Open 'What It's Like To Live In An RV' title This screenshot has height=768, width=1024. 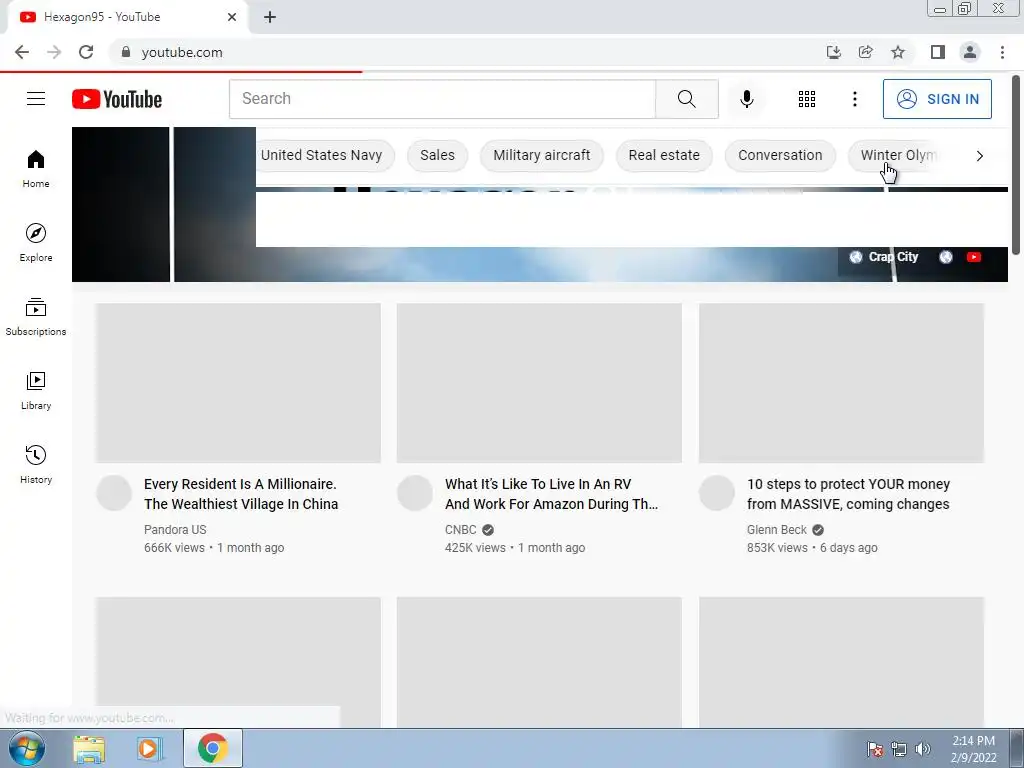click(551, 494)
